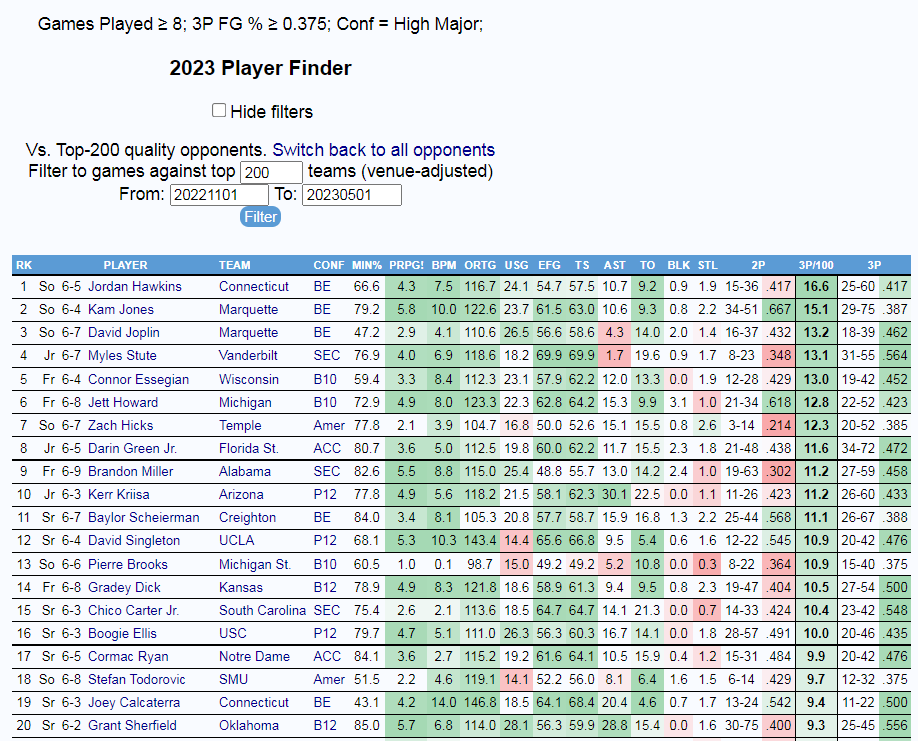This screenshot has height=741, width=918.
Task: Open Gradey Dick player link
Action: click(x=124, y=587)
